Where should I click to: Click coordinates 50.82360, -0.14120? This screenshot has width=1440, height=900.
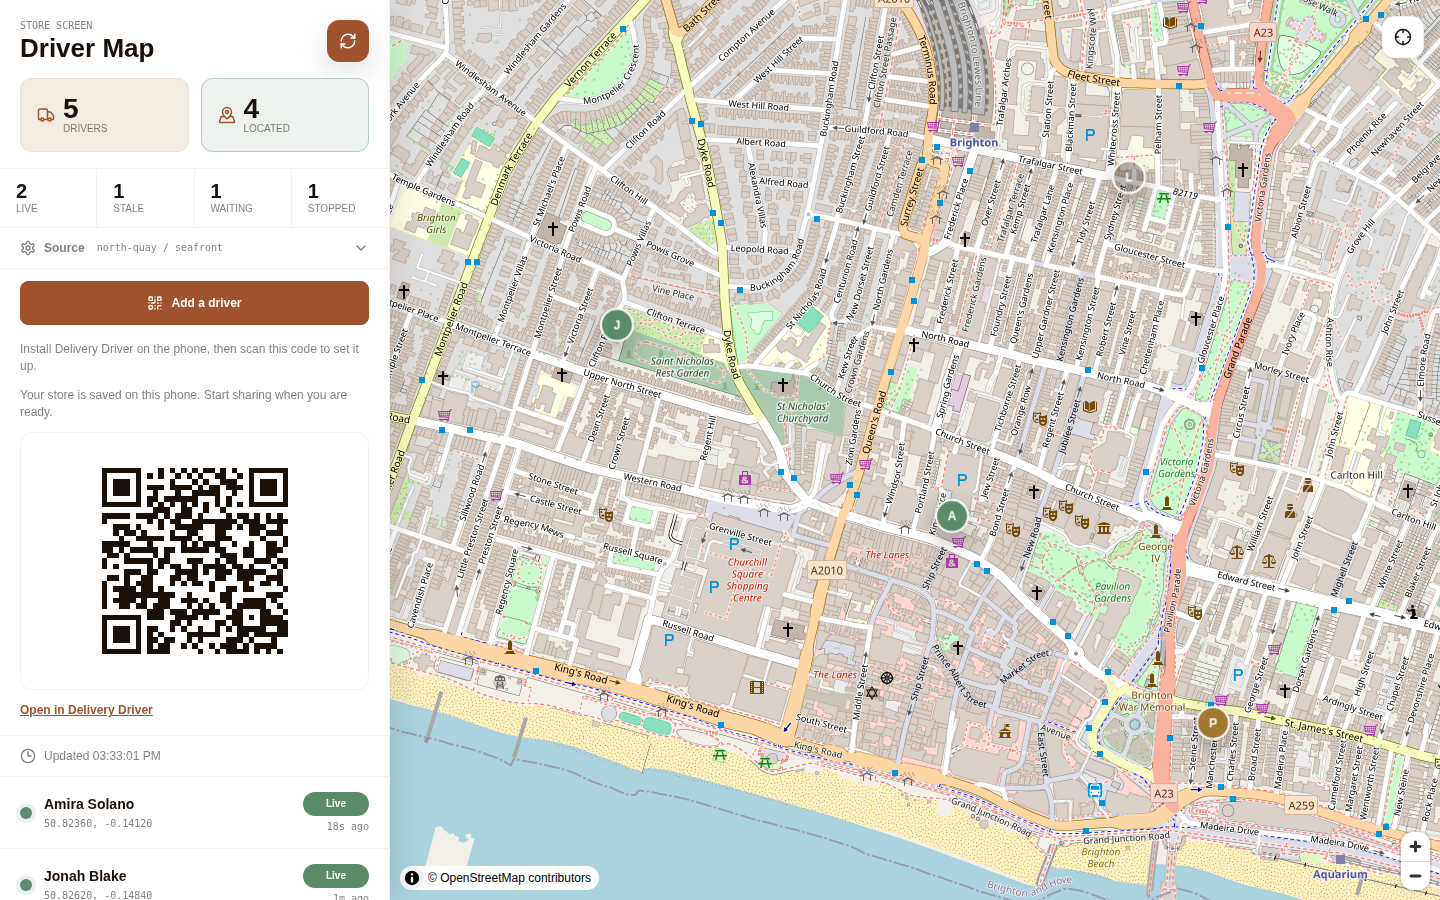pos(98,824)
